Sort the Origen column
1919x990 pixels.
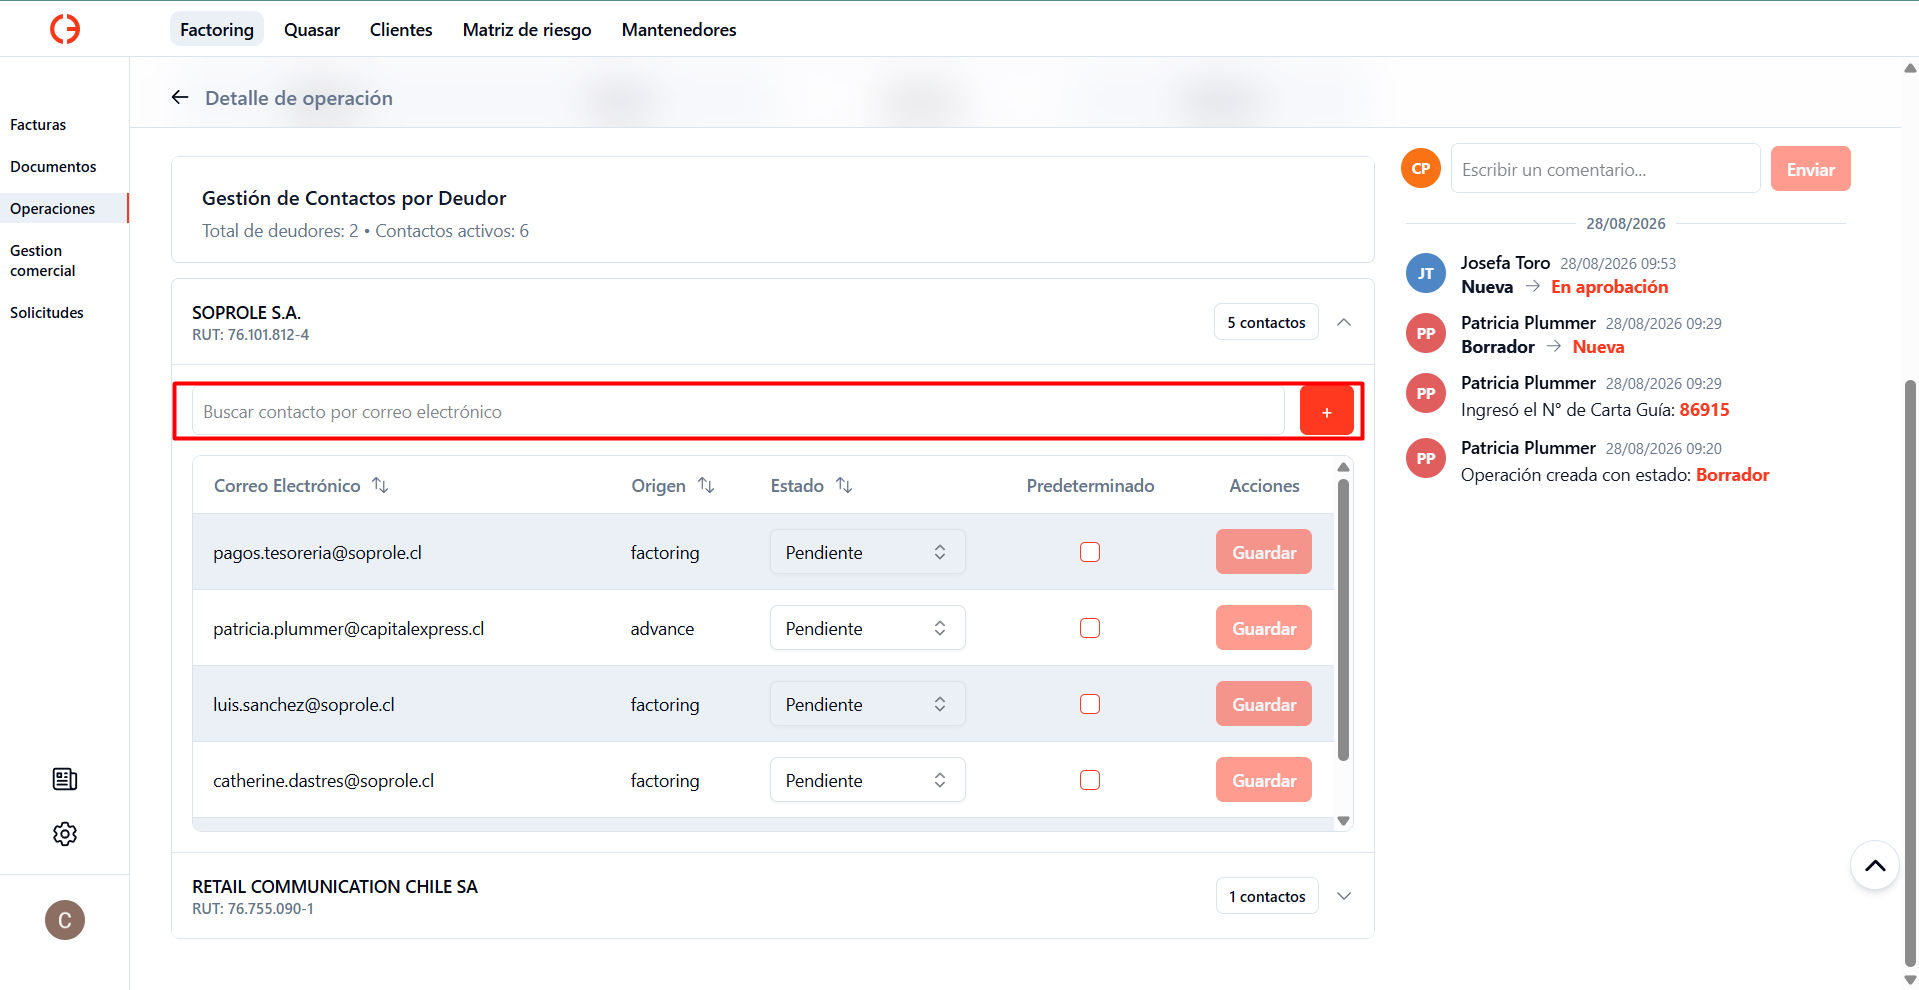click(706, 485)
